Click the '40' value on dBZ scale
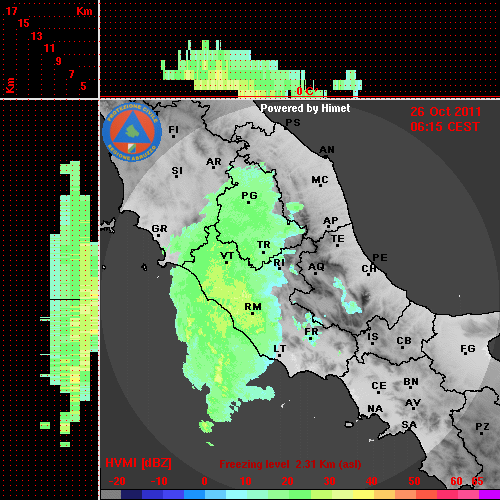The width and height of the screenshot is (500, 500). pos(371,481)
